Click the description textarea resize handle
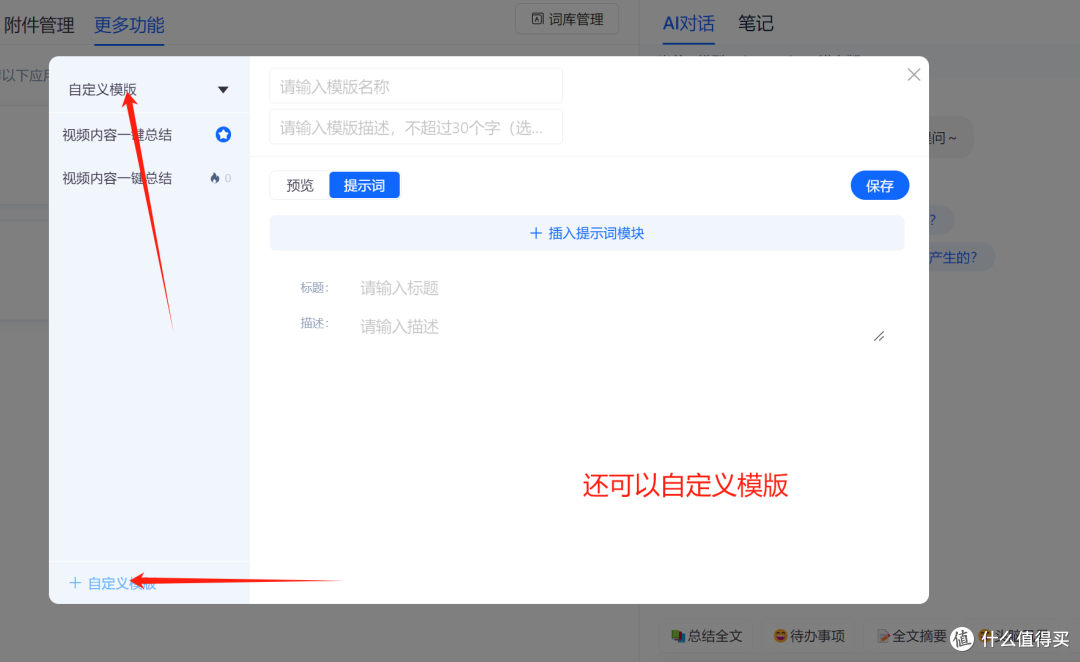Screen dimensions: 1080x662 coord(879,336)
